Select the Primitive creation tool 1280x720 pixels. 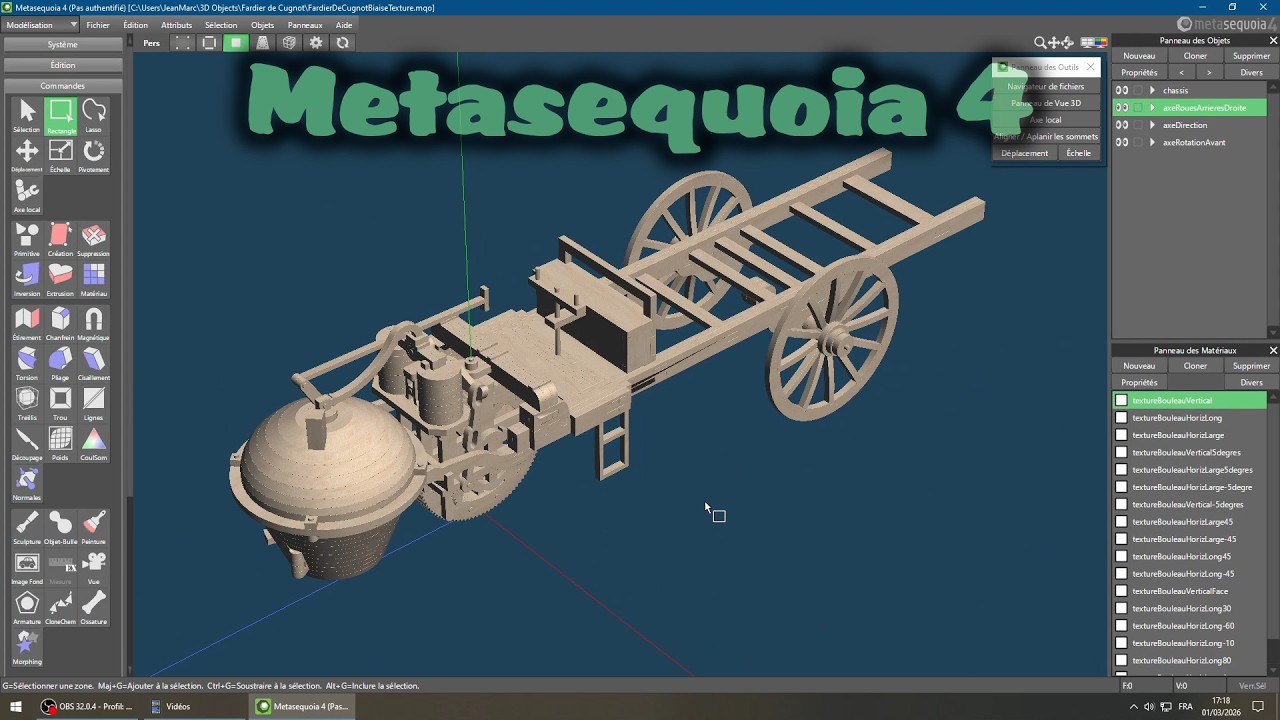click(27, 240)
